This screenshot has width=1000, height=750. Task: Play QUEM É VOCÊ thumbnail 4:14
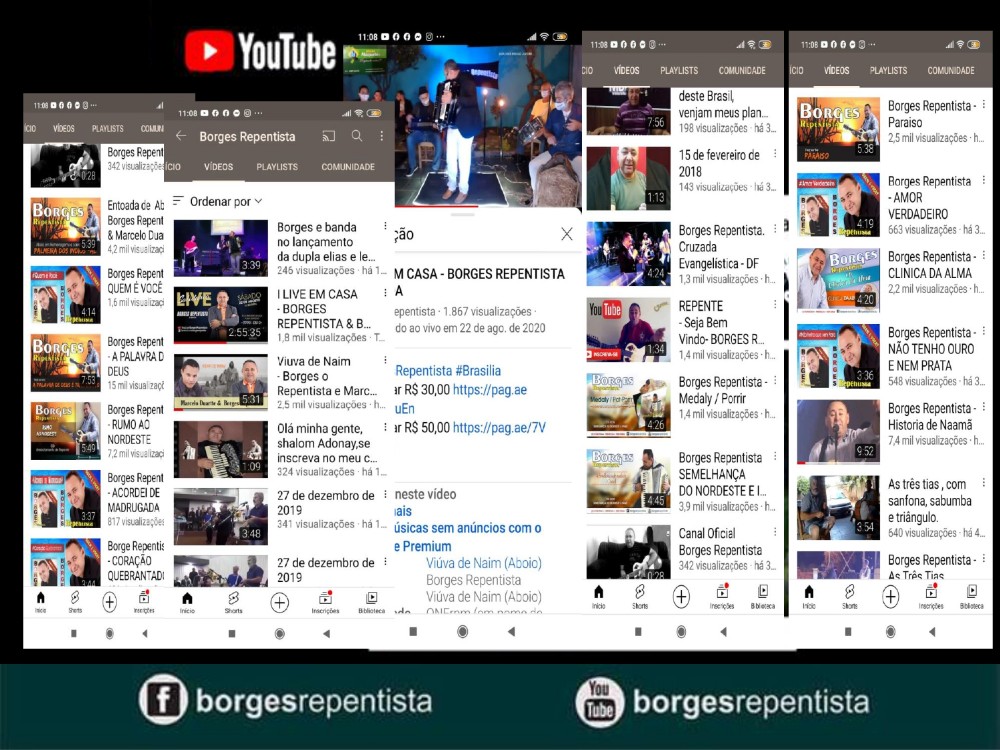(65, 295)
